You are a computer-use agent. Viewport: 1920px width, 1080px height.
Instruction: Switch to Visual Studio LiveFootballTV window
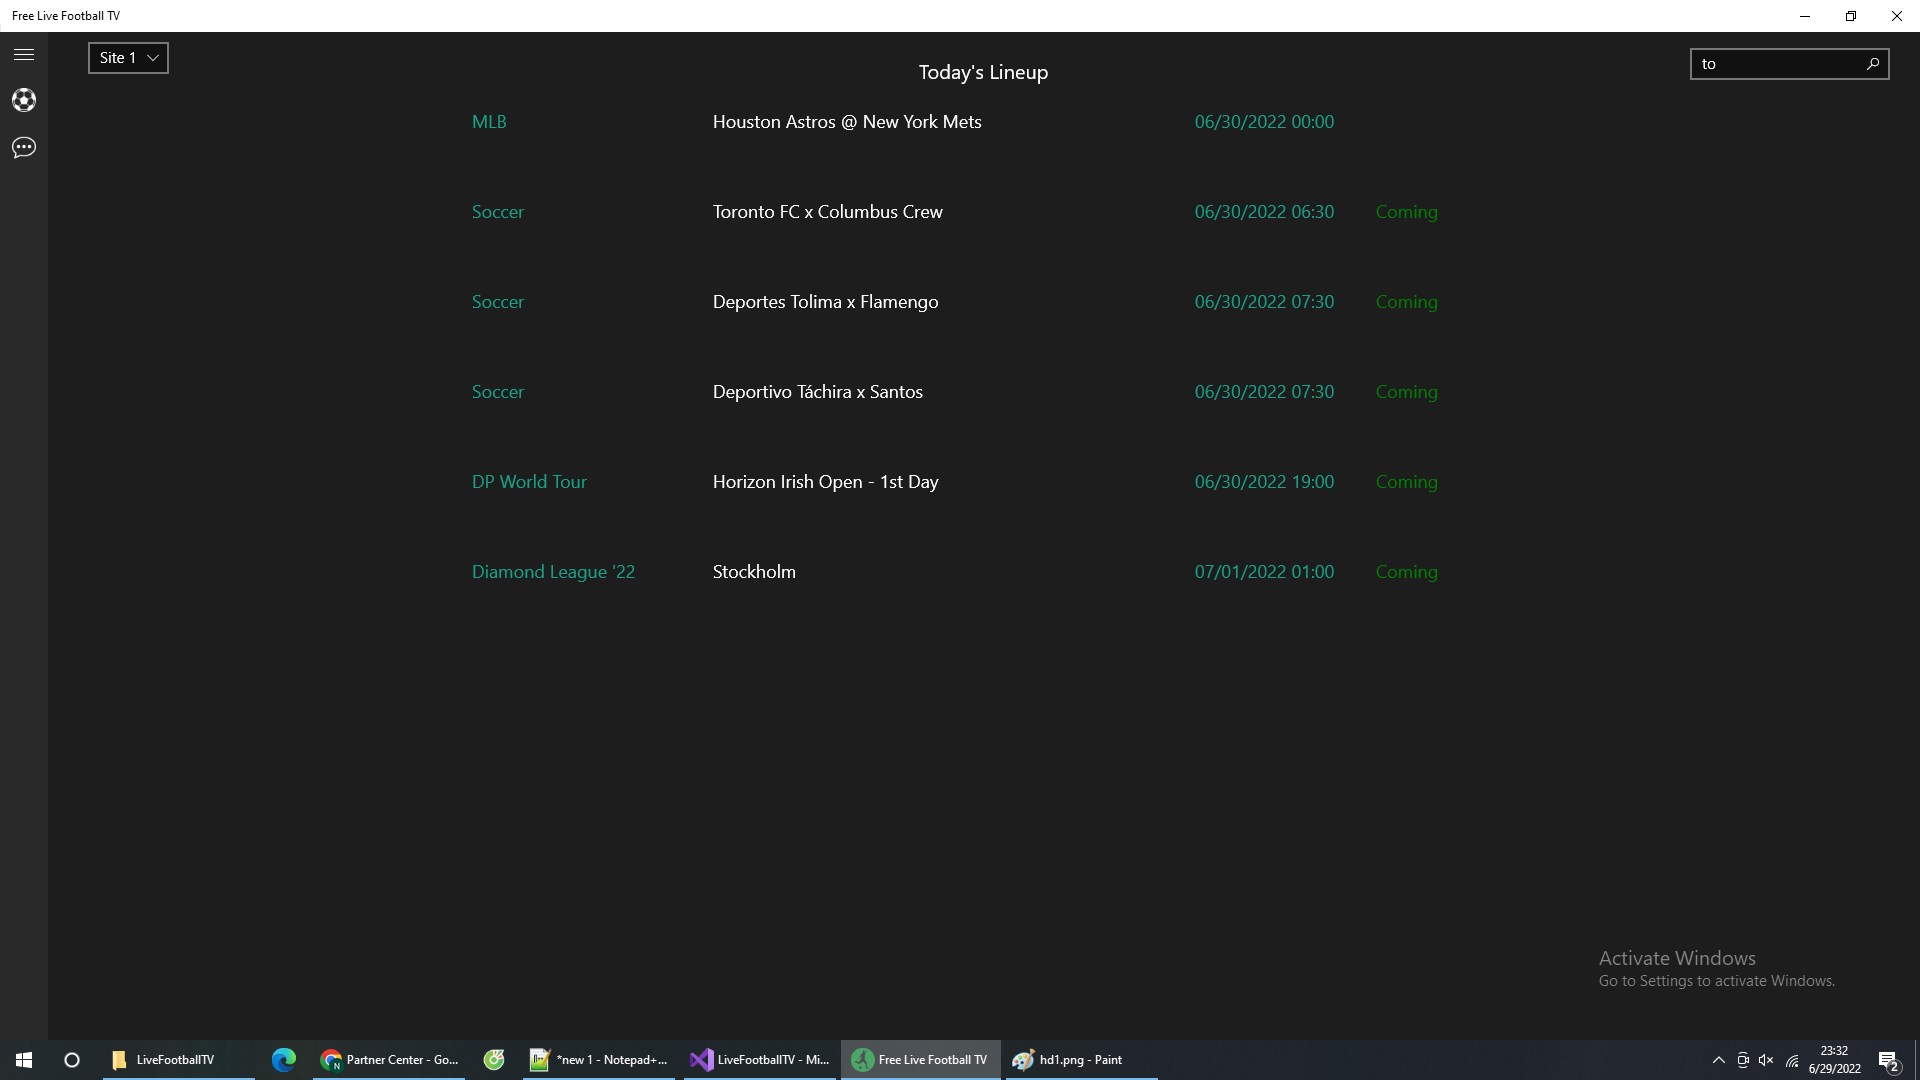(760, 1060)
